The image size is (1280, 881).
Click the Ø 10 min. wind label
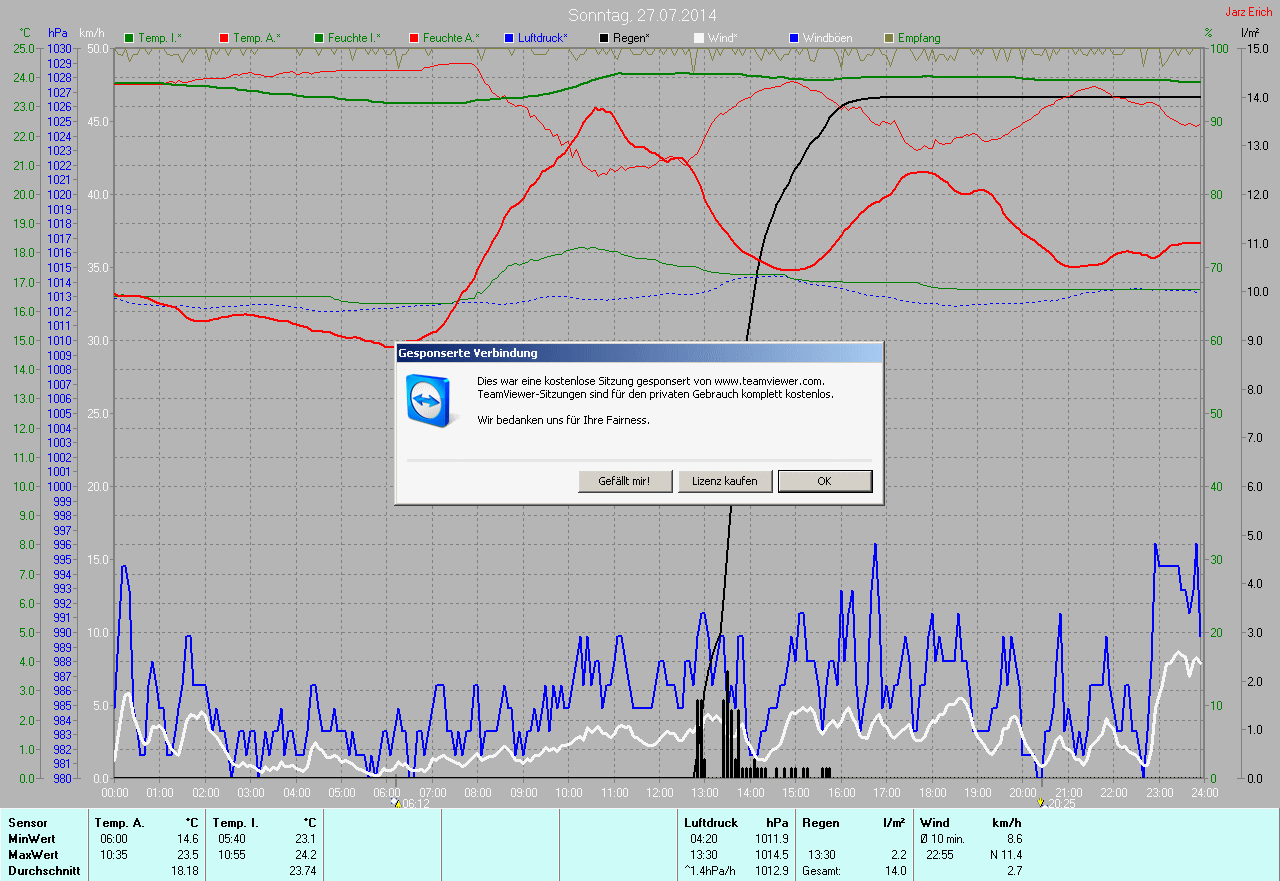(x=943, y=839)
